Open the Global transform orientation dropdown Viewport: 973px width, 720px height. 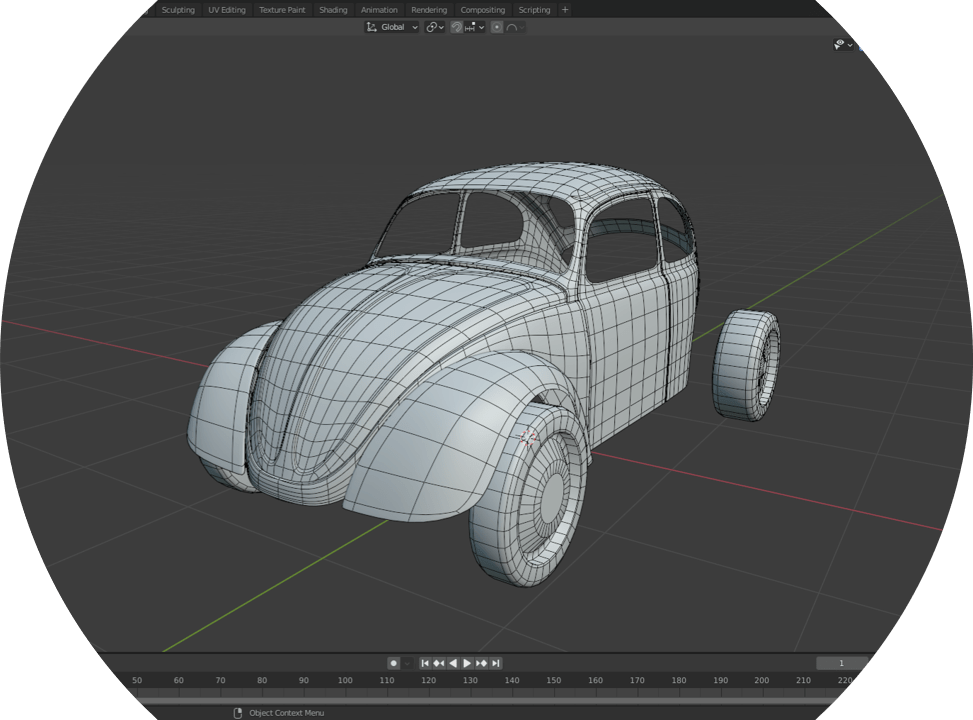pyautogui.click(x=392, y=27)
